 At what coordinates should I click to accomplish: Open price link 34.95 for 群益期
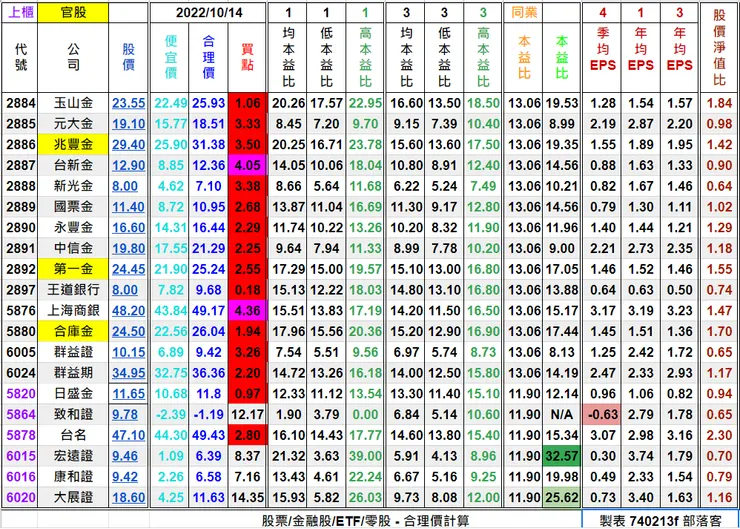[x=128, y=373]
